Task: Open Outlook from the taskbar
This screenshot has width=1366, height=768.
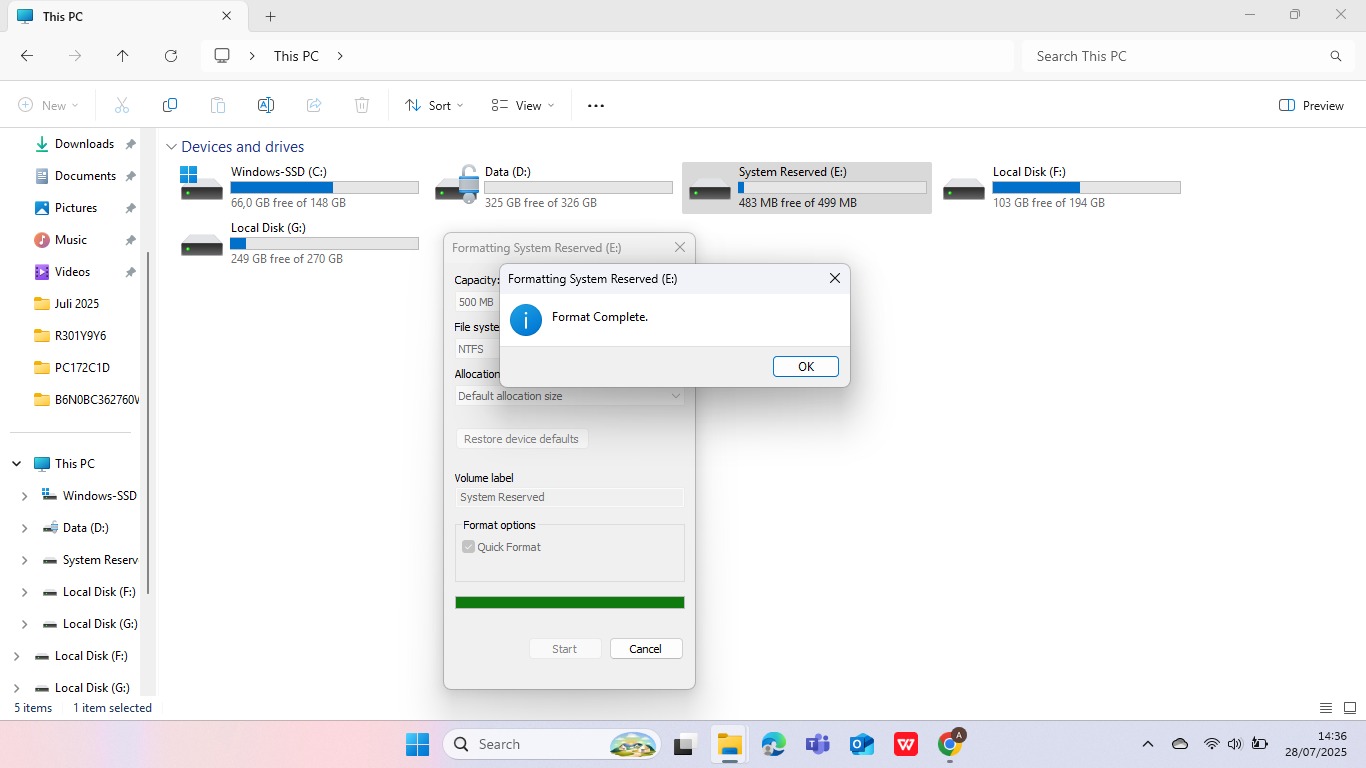Action: click(861, 744)
